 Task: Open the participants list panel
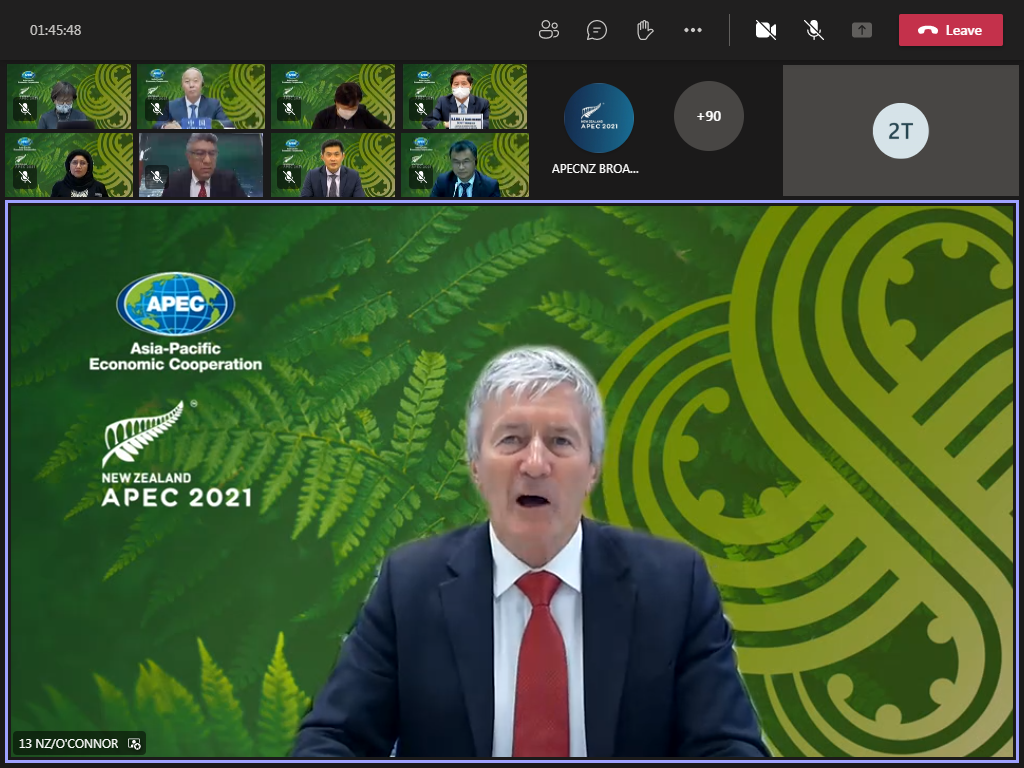point(549,30)
